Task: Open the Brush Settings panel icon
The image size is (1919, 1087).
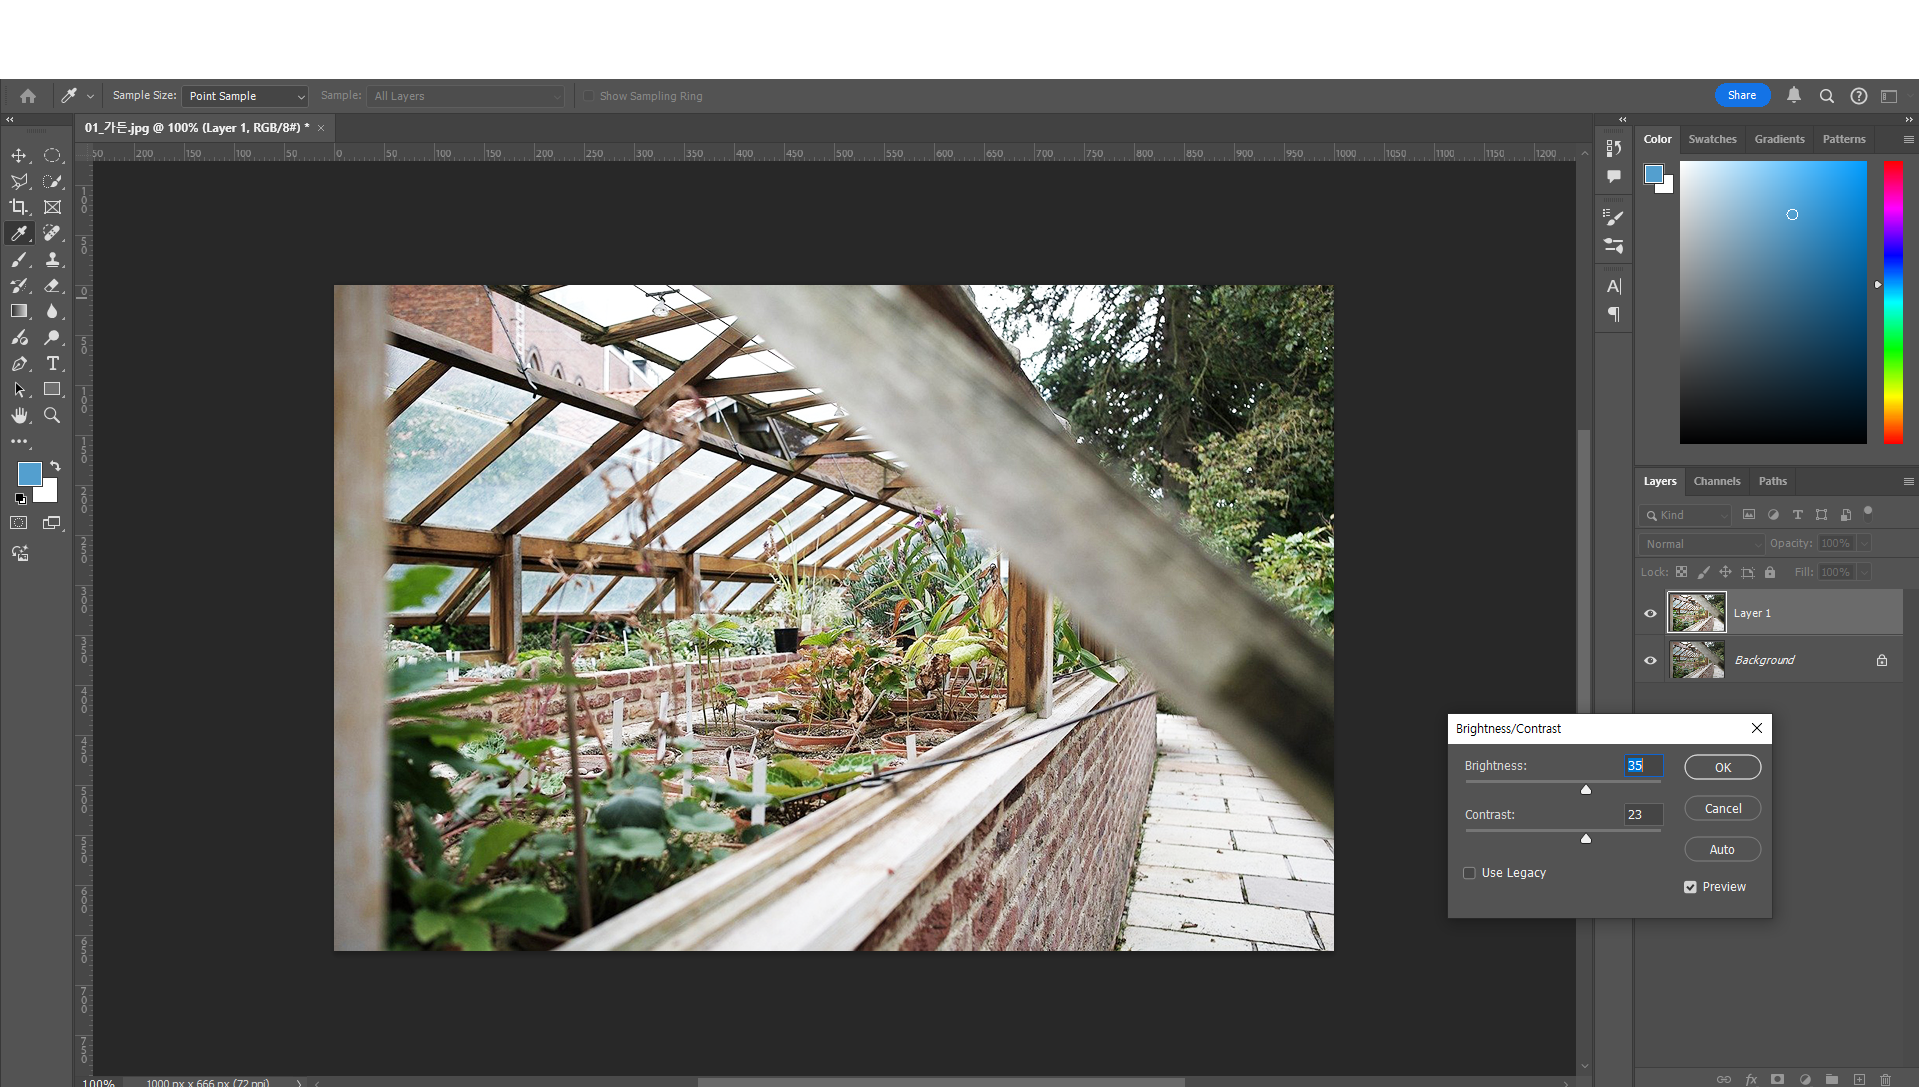Action: click(1613, 217)
